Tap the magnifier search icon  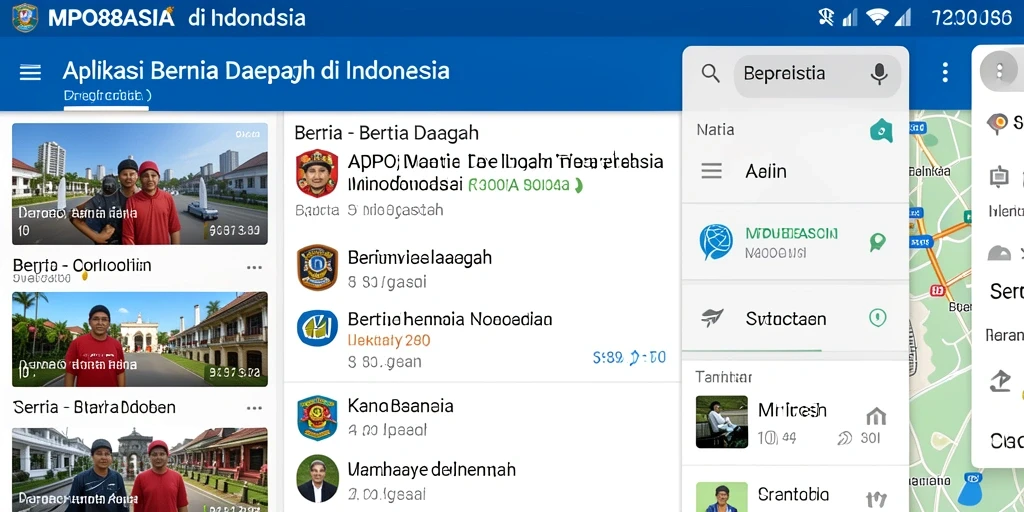point(711,72)
